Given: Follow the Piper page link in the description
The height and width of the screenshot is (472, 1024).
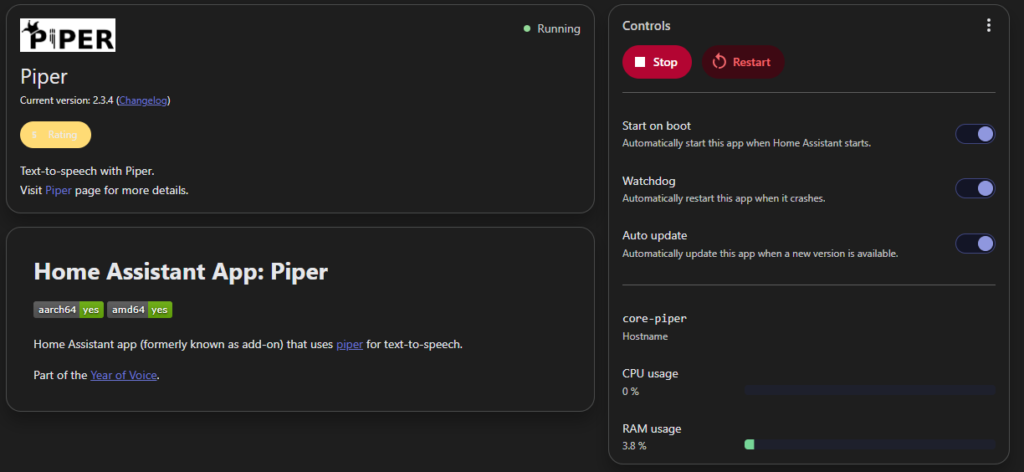Looking at the screenshot, I should coord(58,191).
